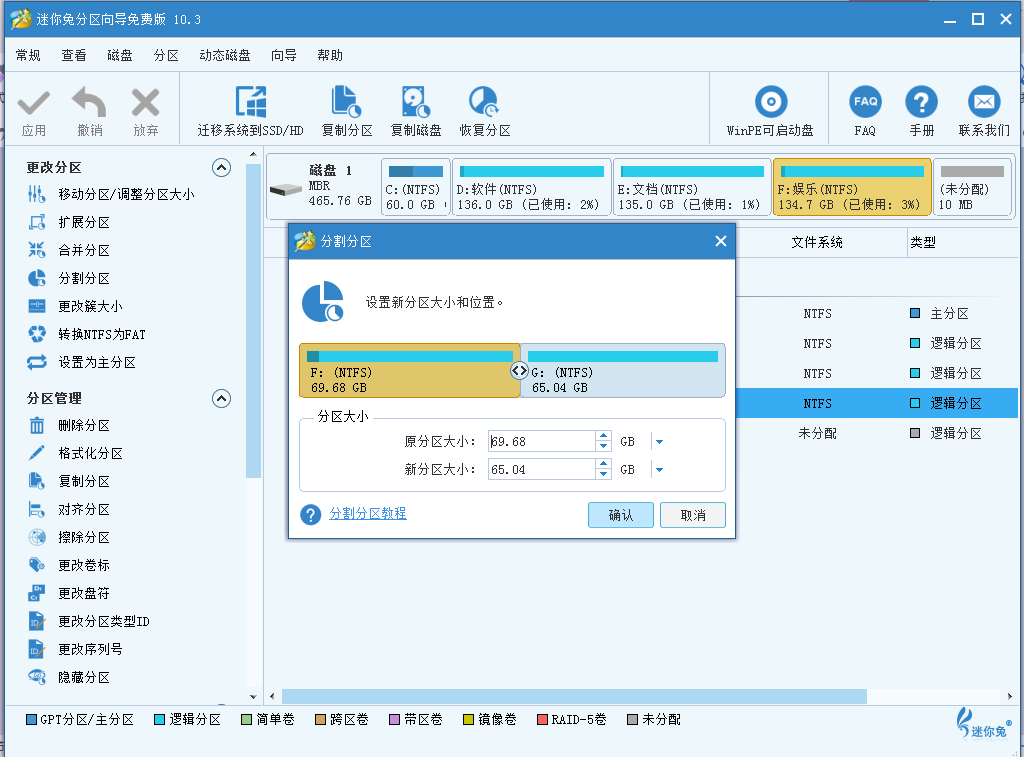Viewport: 1024px width, 757px height.
Task: Choose Hide Partition (隐藏分区) in sidebar
Action: click(84, 678)
